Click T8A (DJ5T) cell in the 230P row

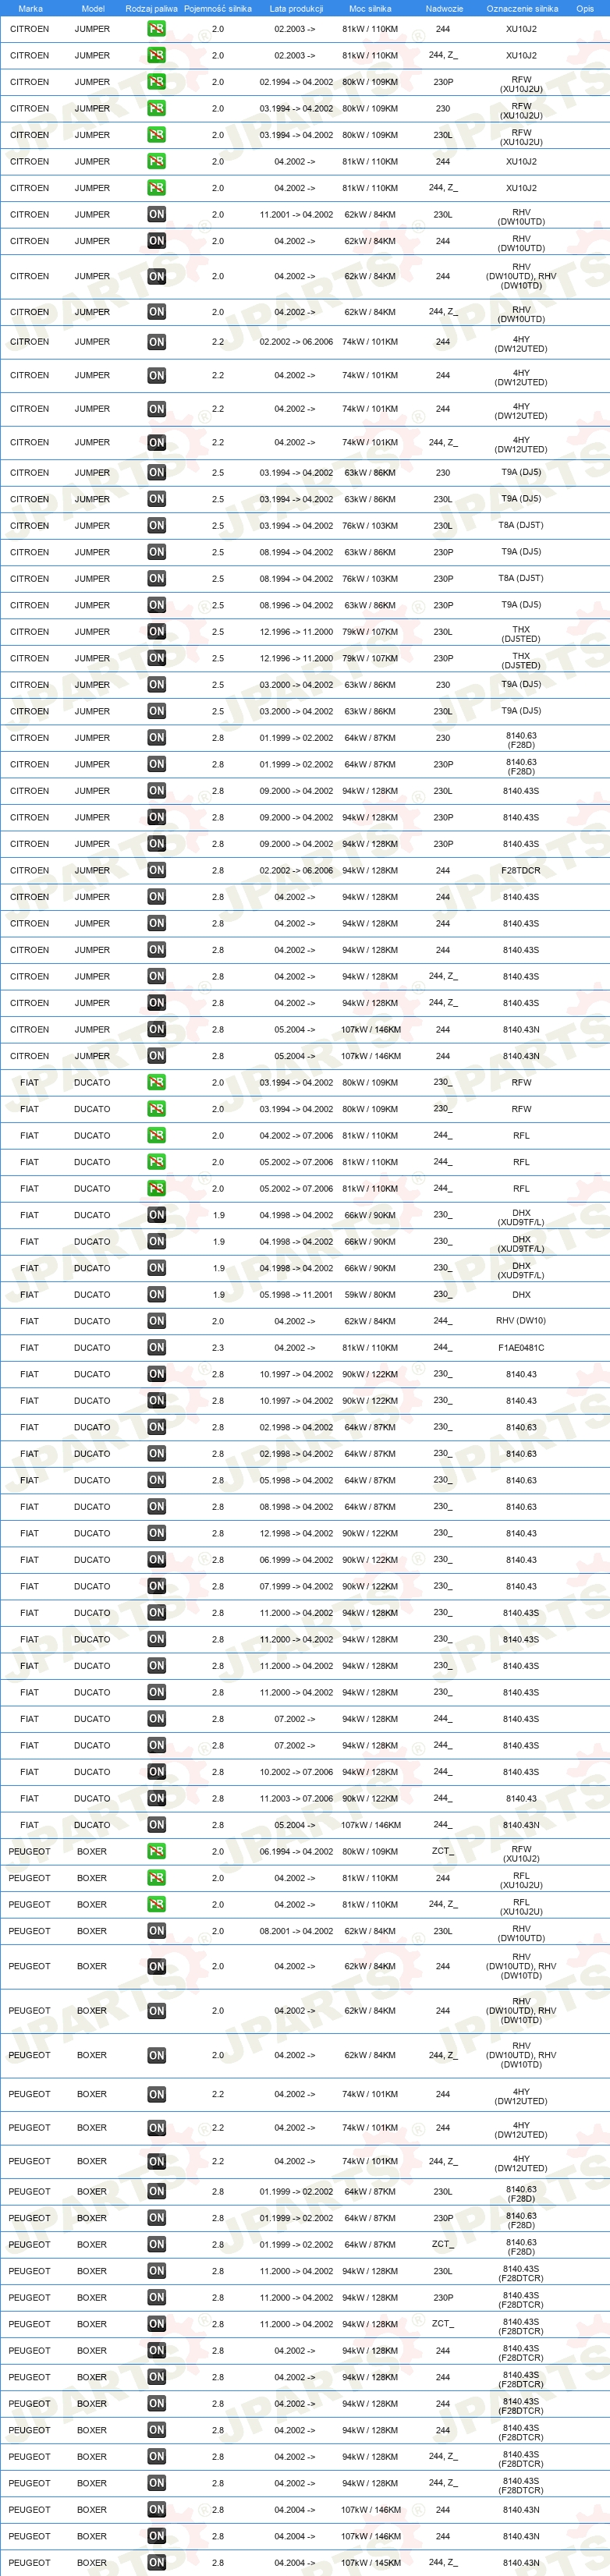(x=521, y=578)
